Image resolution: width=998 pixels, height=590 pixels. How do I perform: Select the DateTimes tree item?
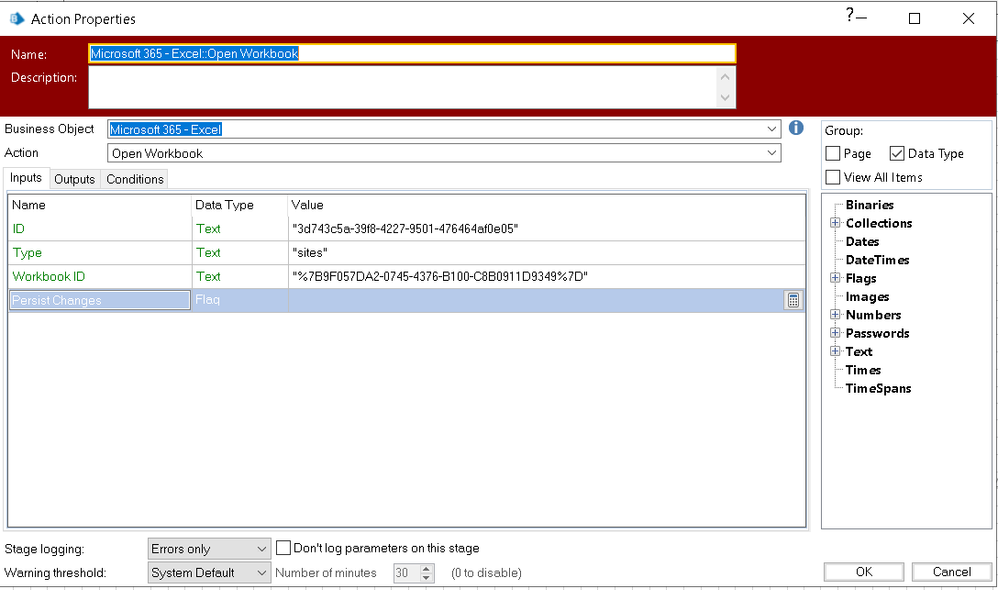877,260
